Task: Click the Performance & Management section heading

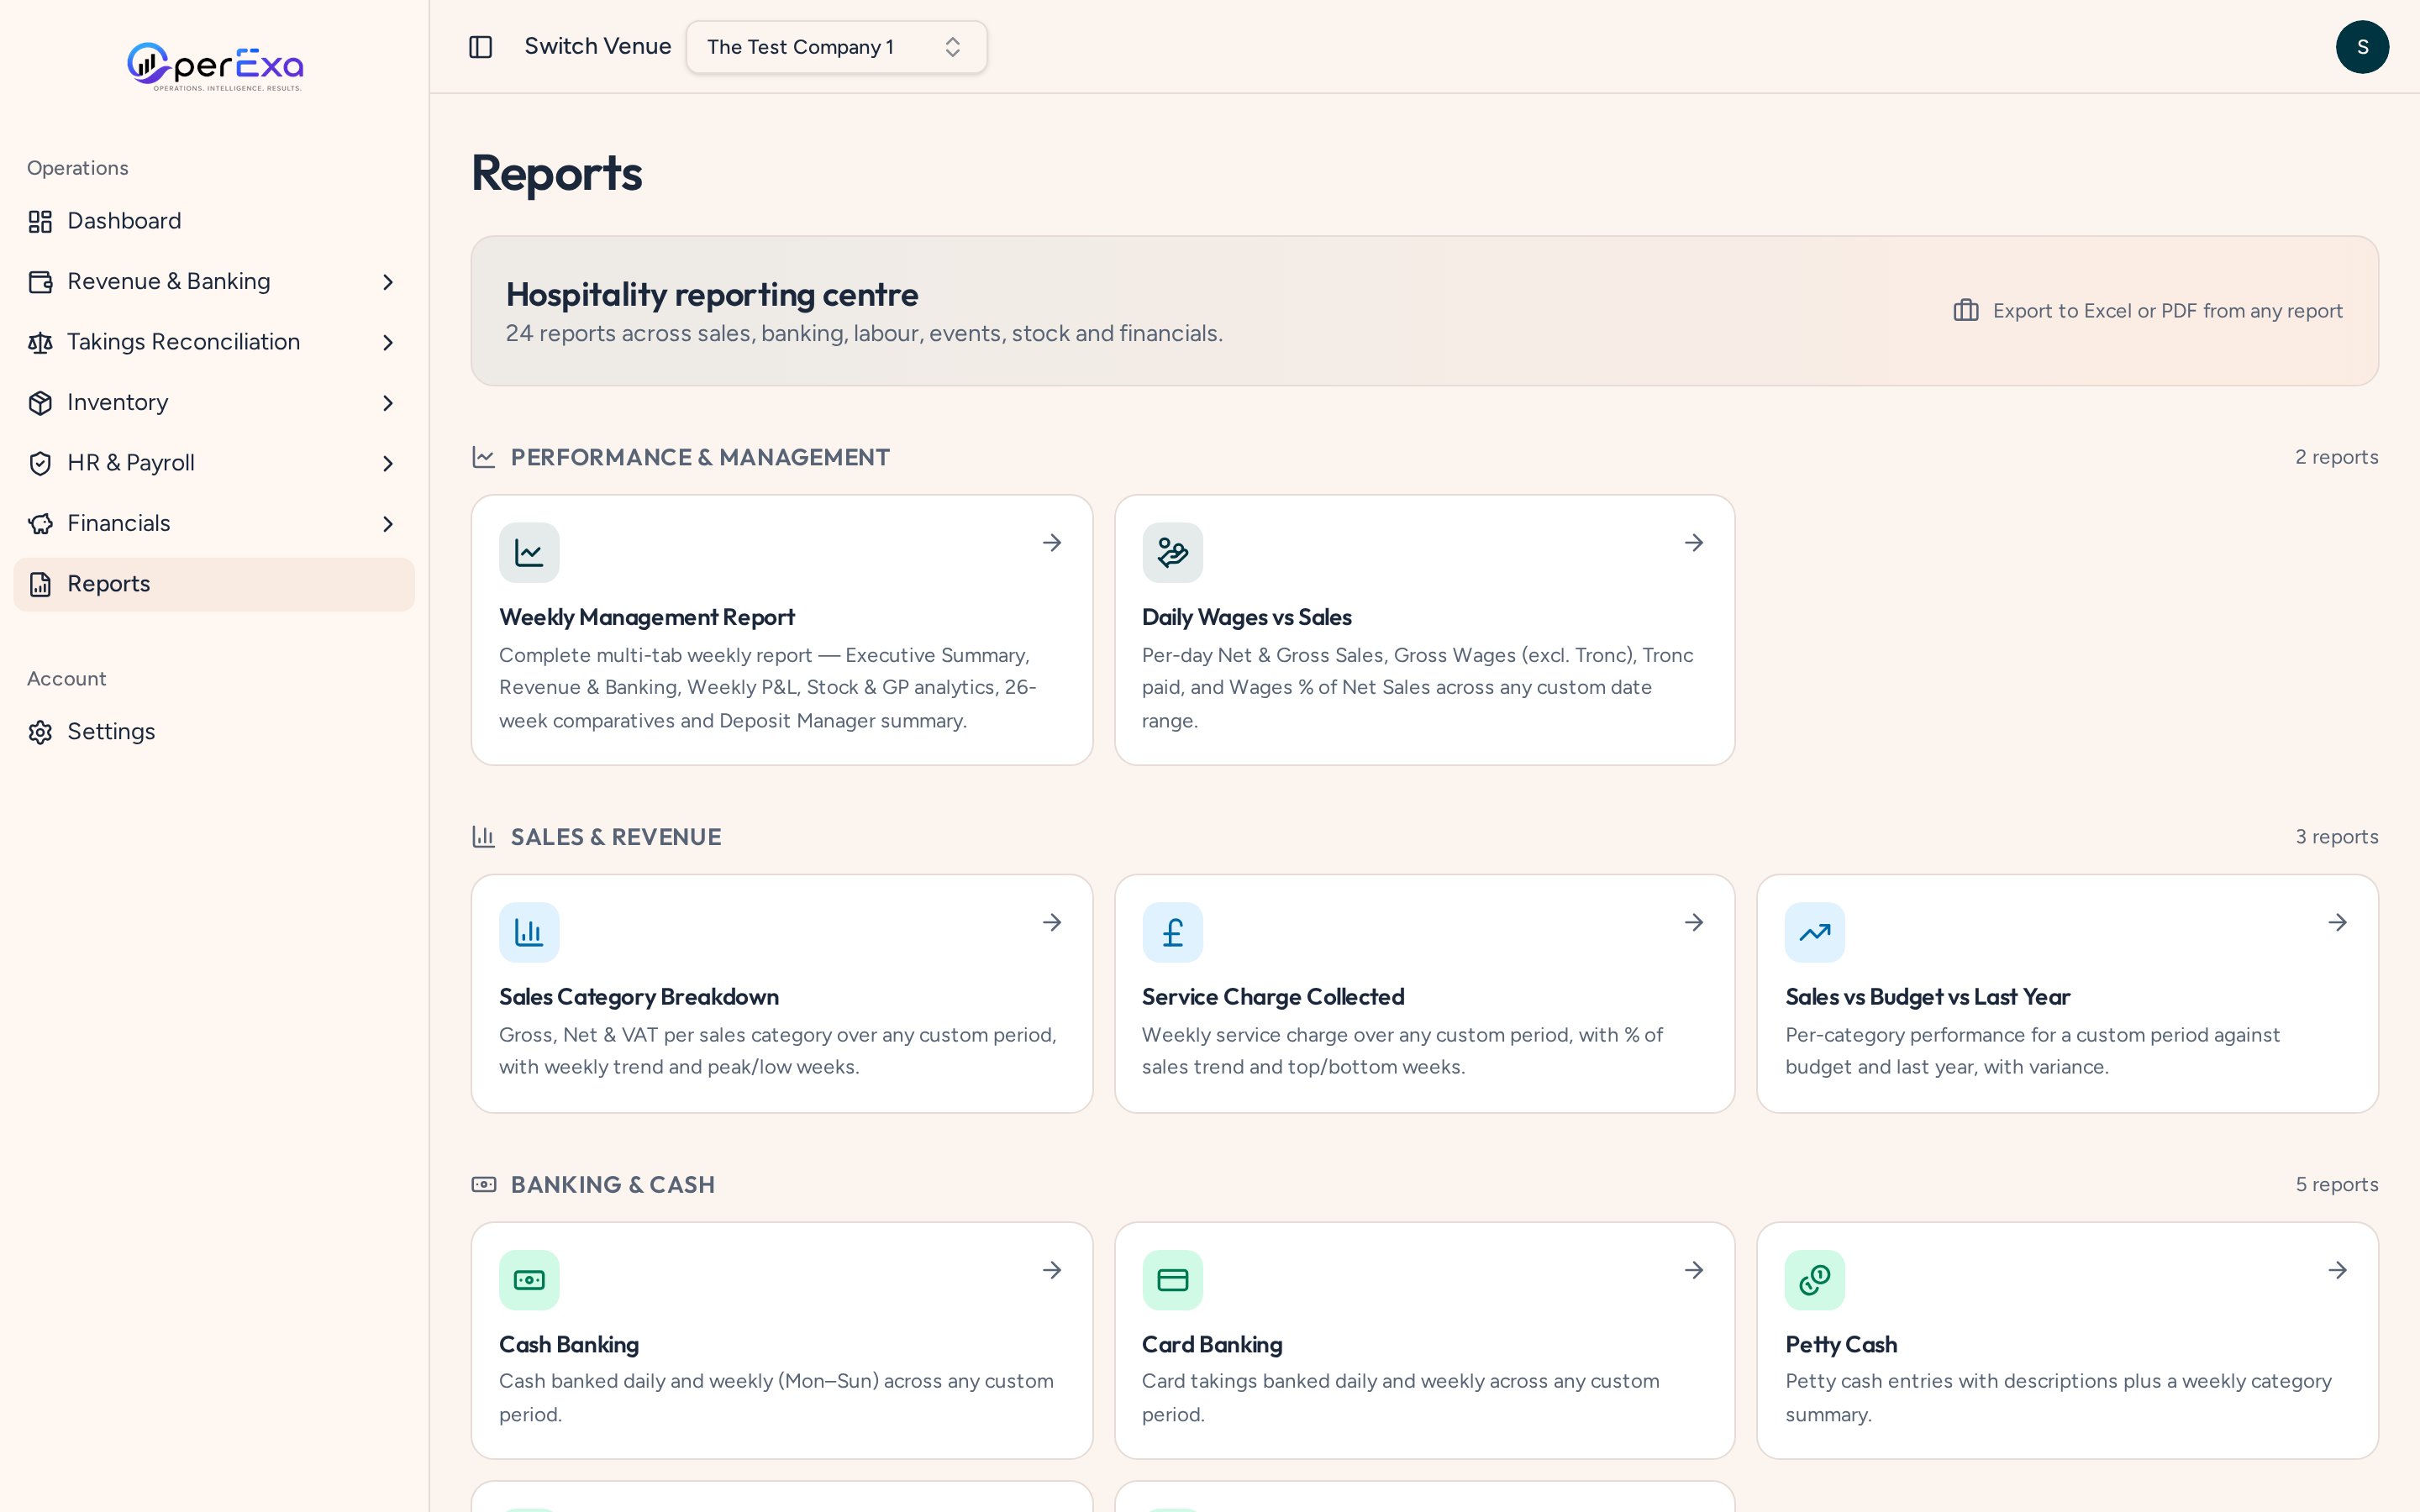Action: point(700,457)
